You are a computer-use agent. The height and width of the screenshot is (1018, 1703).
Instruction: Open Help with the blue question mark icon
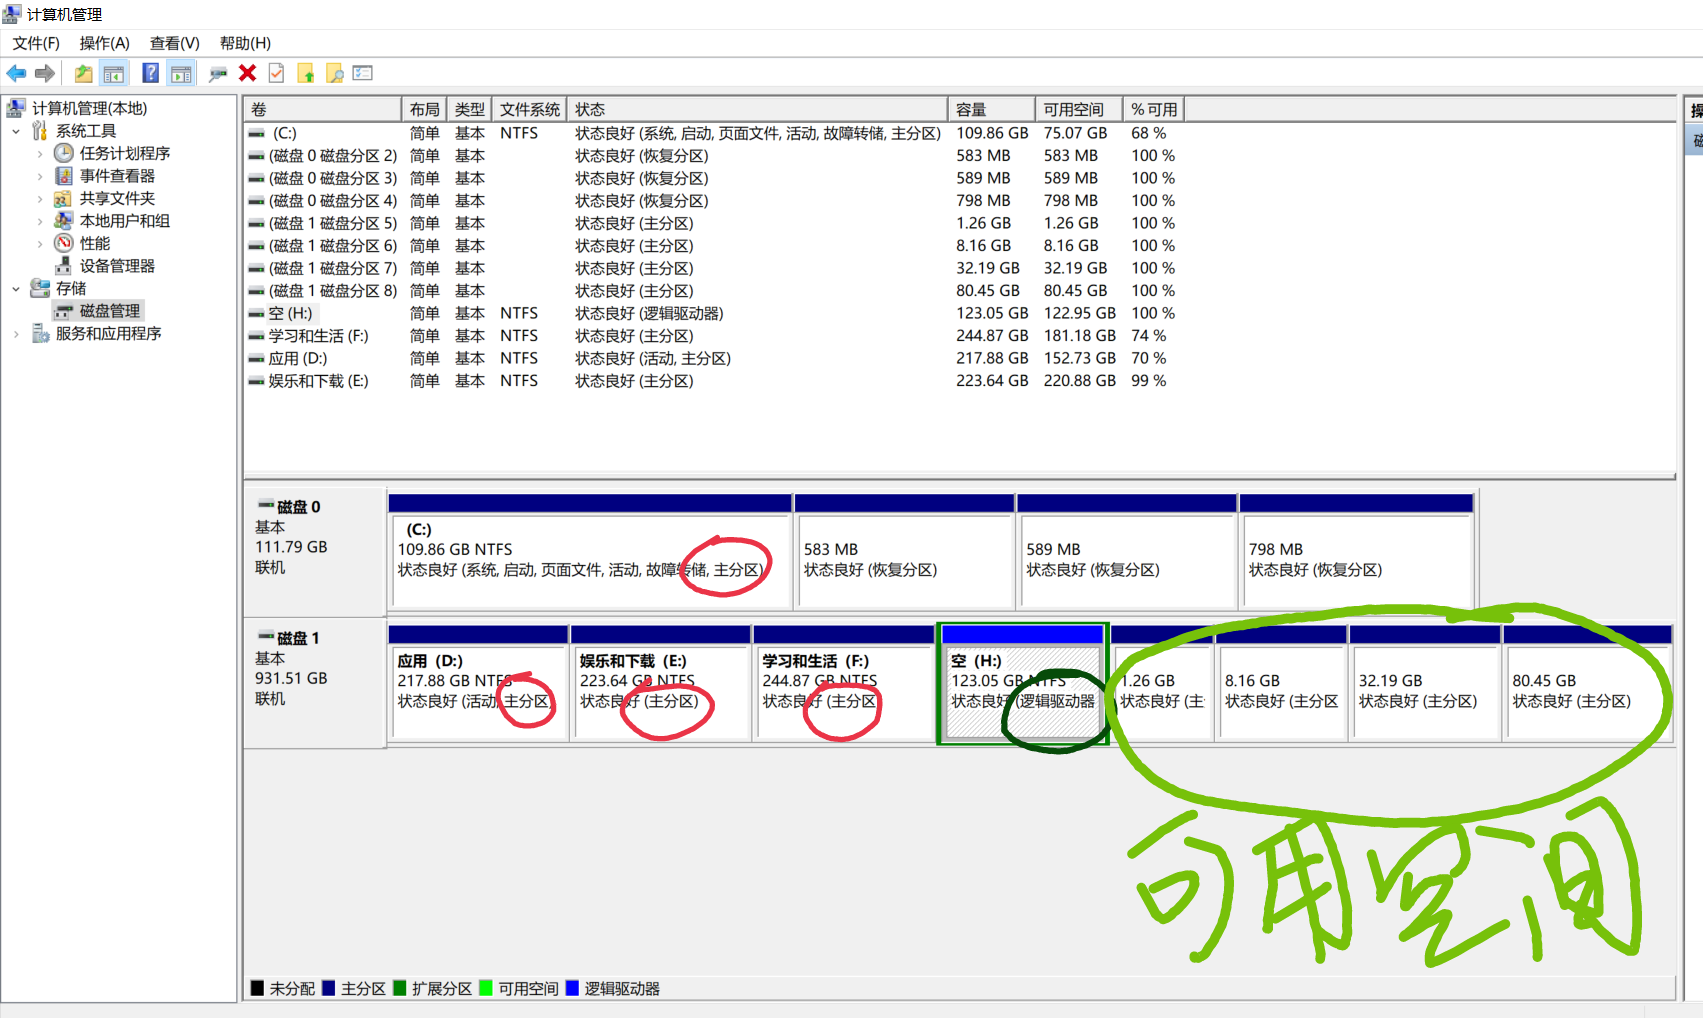150,73
